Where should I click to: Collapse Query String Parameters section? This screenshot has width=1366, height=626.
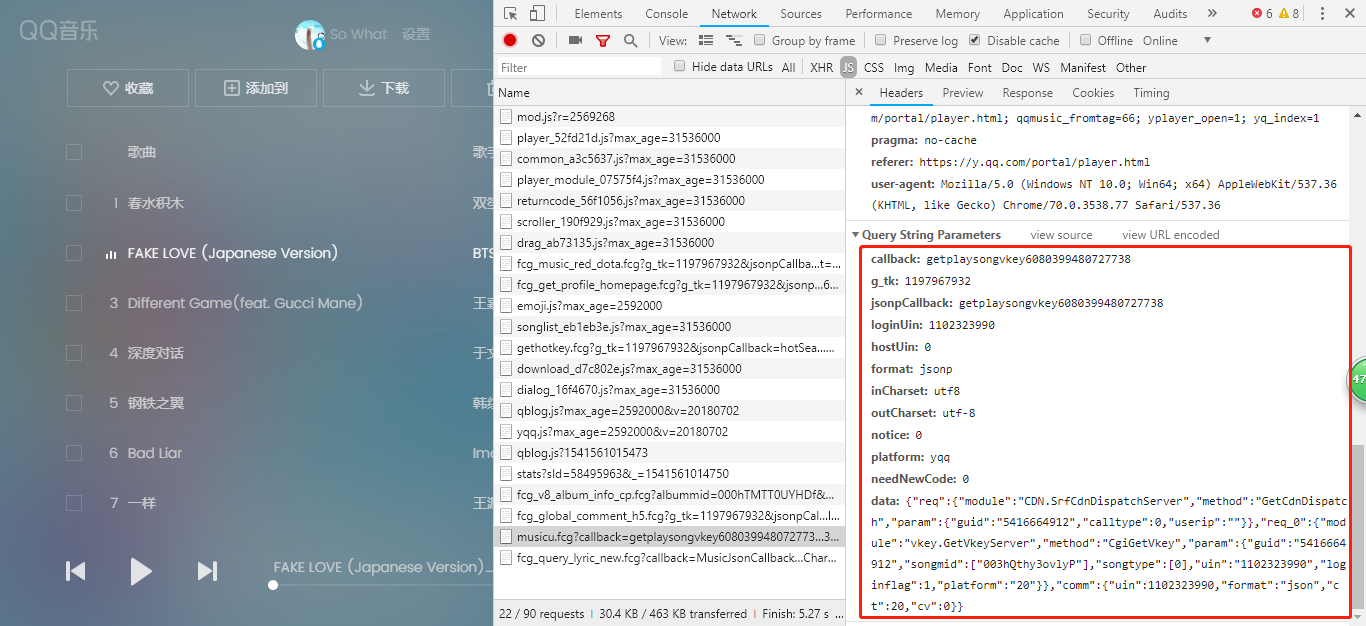tap(856, 235)
